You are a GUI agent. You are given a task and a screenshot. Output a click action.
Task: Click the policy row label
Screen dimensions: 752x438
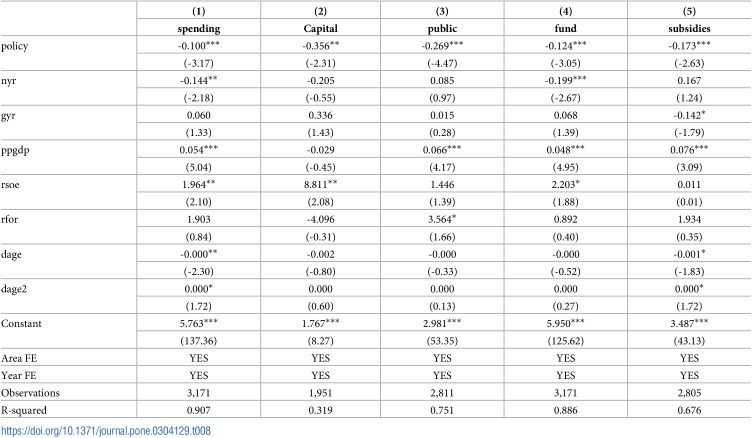(14, 46)
